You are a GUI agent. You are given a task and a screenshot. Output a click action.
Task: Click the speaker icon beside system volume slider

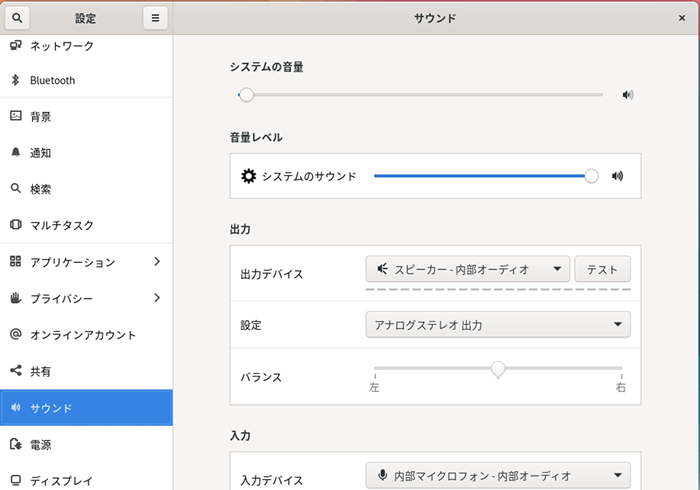627,96
